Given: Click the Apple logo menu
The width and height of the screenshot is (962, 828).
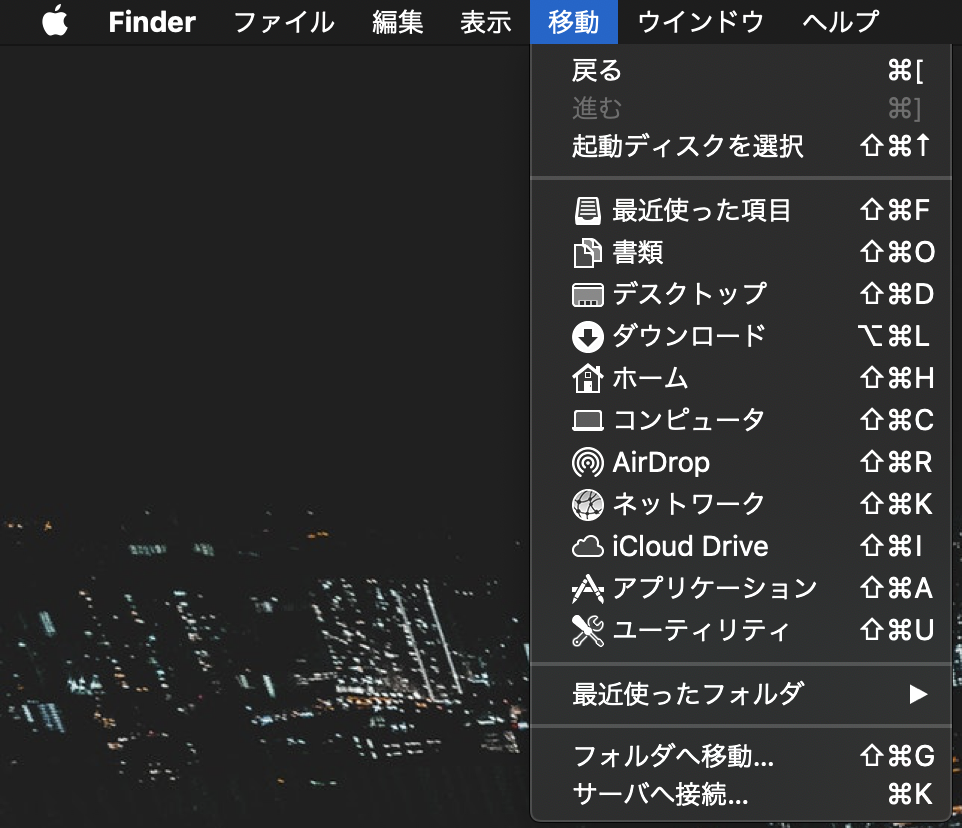Looking at the screenshot, I should (55, 22).
